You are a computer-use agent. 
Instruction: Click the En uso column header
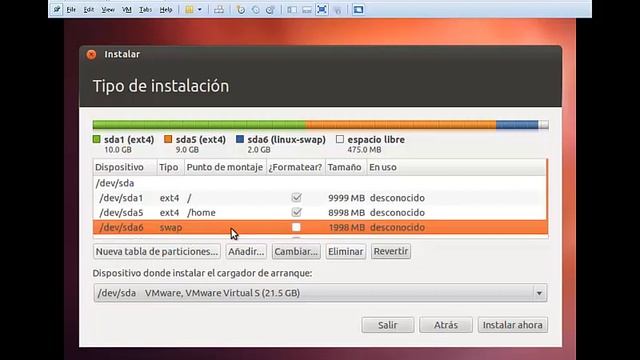(456, 167)
